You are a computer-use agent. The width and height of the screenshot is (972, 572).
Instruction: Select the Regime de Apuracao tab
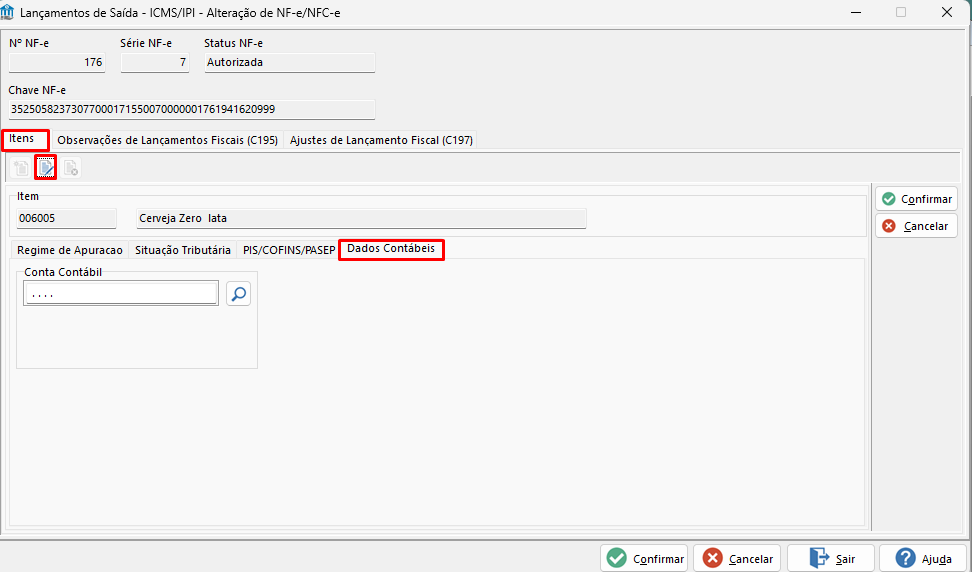click(x=69, y=250)
